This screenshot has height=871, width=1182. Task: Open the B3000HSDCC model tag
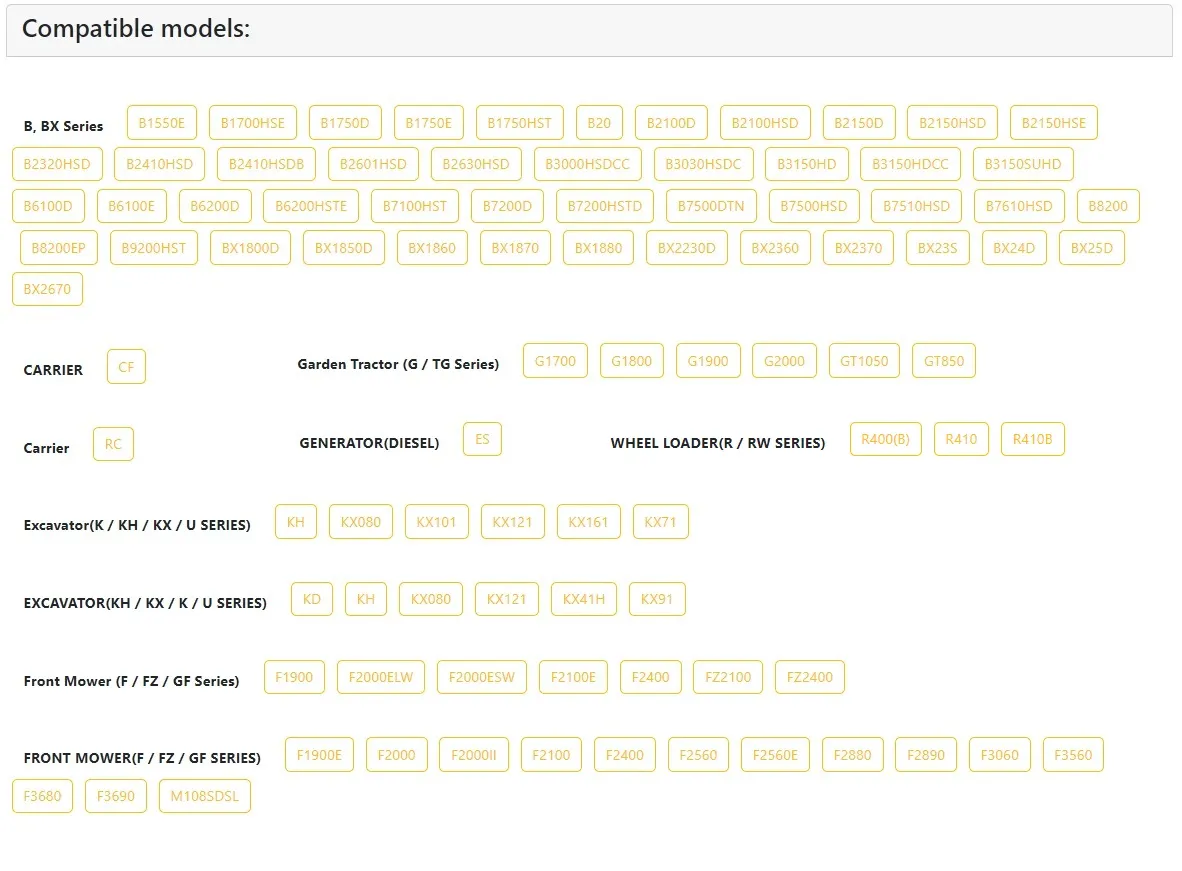(x=587, y=164)
